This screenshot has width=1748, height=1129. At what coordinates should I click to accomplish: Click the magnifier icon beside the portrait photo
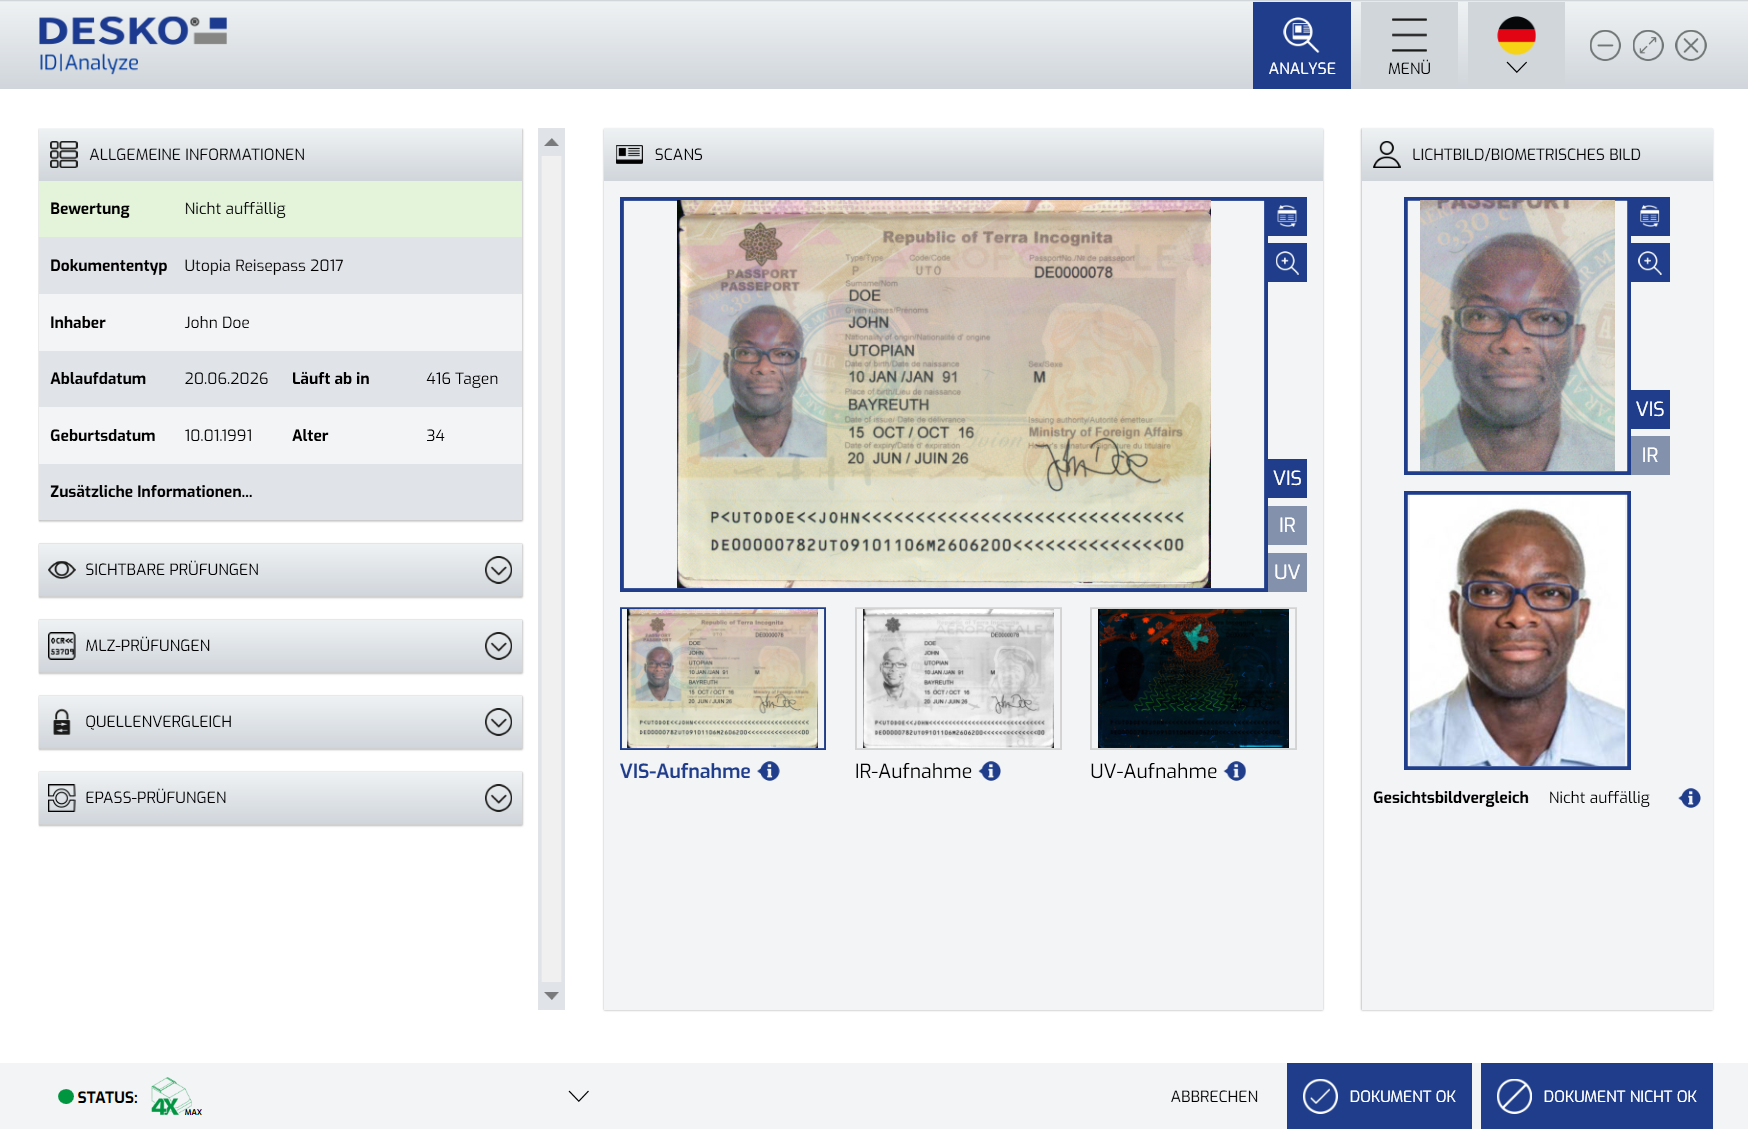tap(1649, 263)
